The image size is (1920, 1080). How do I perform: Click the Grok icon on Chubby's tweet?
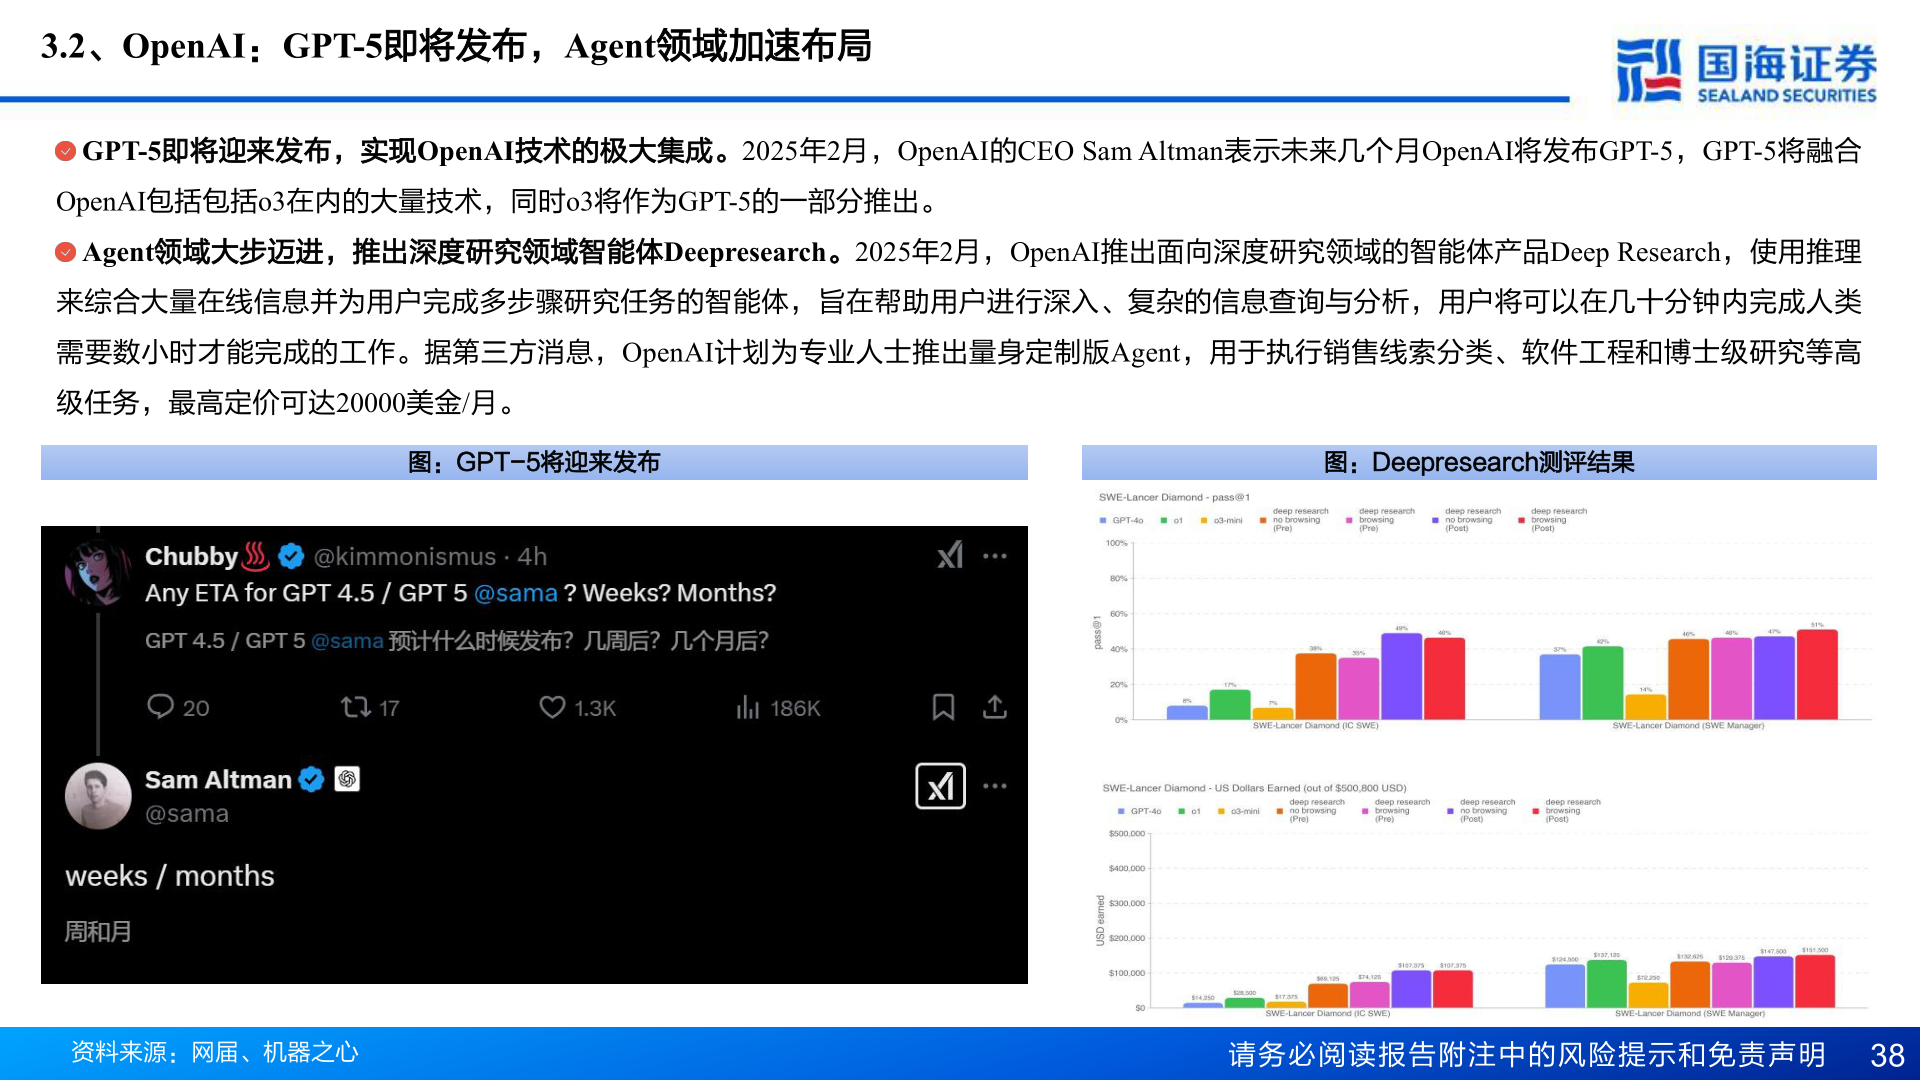pos(950,555)
